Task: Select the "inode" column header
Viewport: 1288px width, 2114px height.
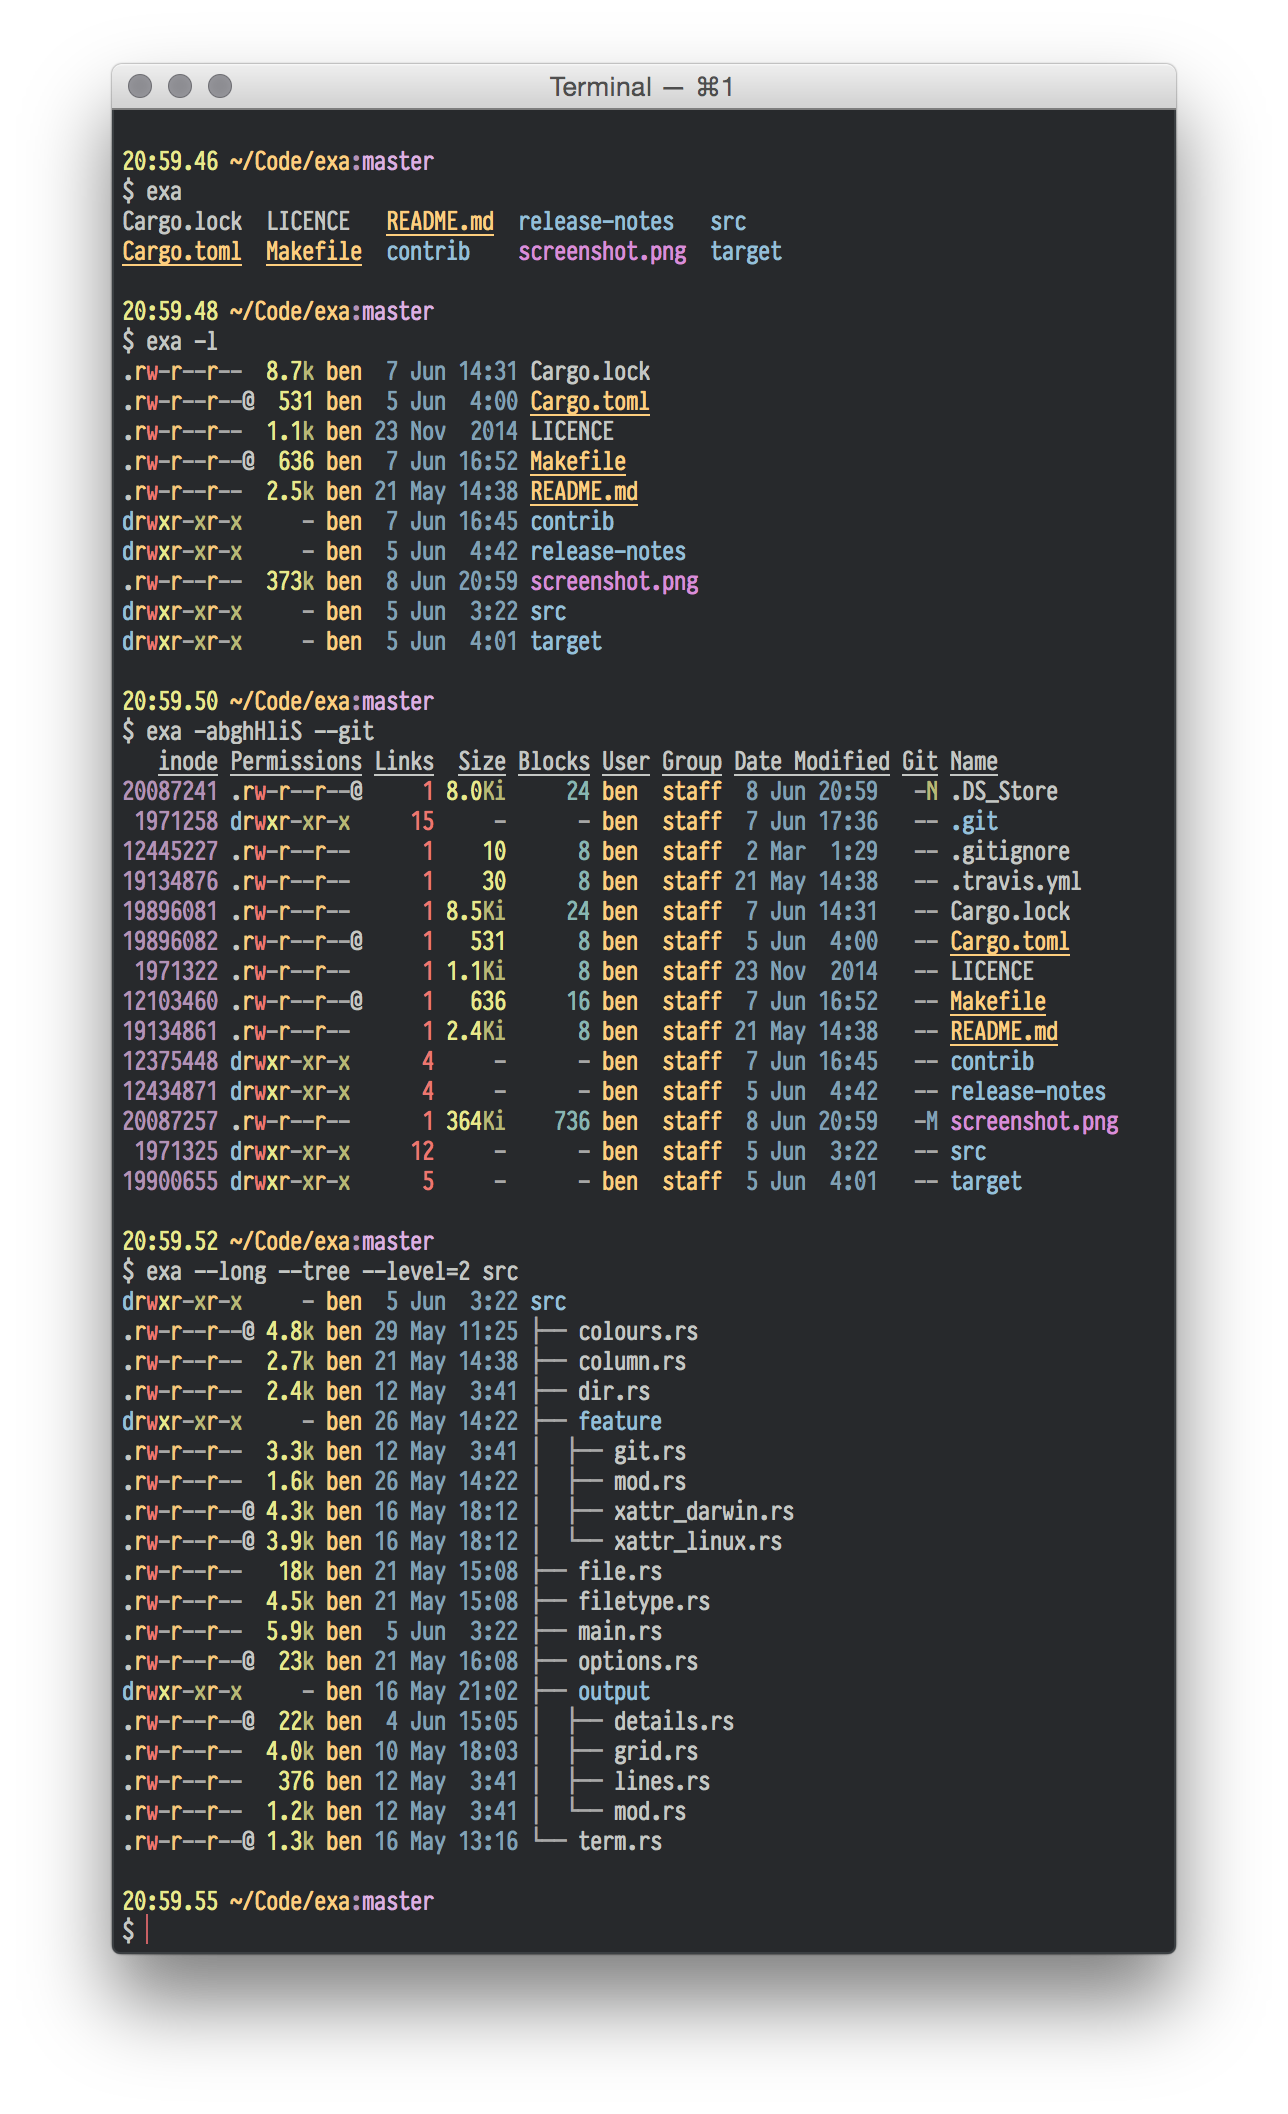Action: click(x=188, y=761)
